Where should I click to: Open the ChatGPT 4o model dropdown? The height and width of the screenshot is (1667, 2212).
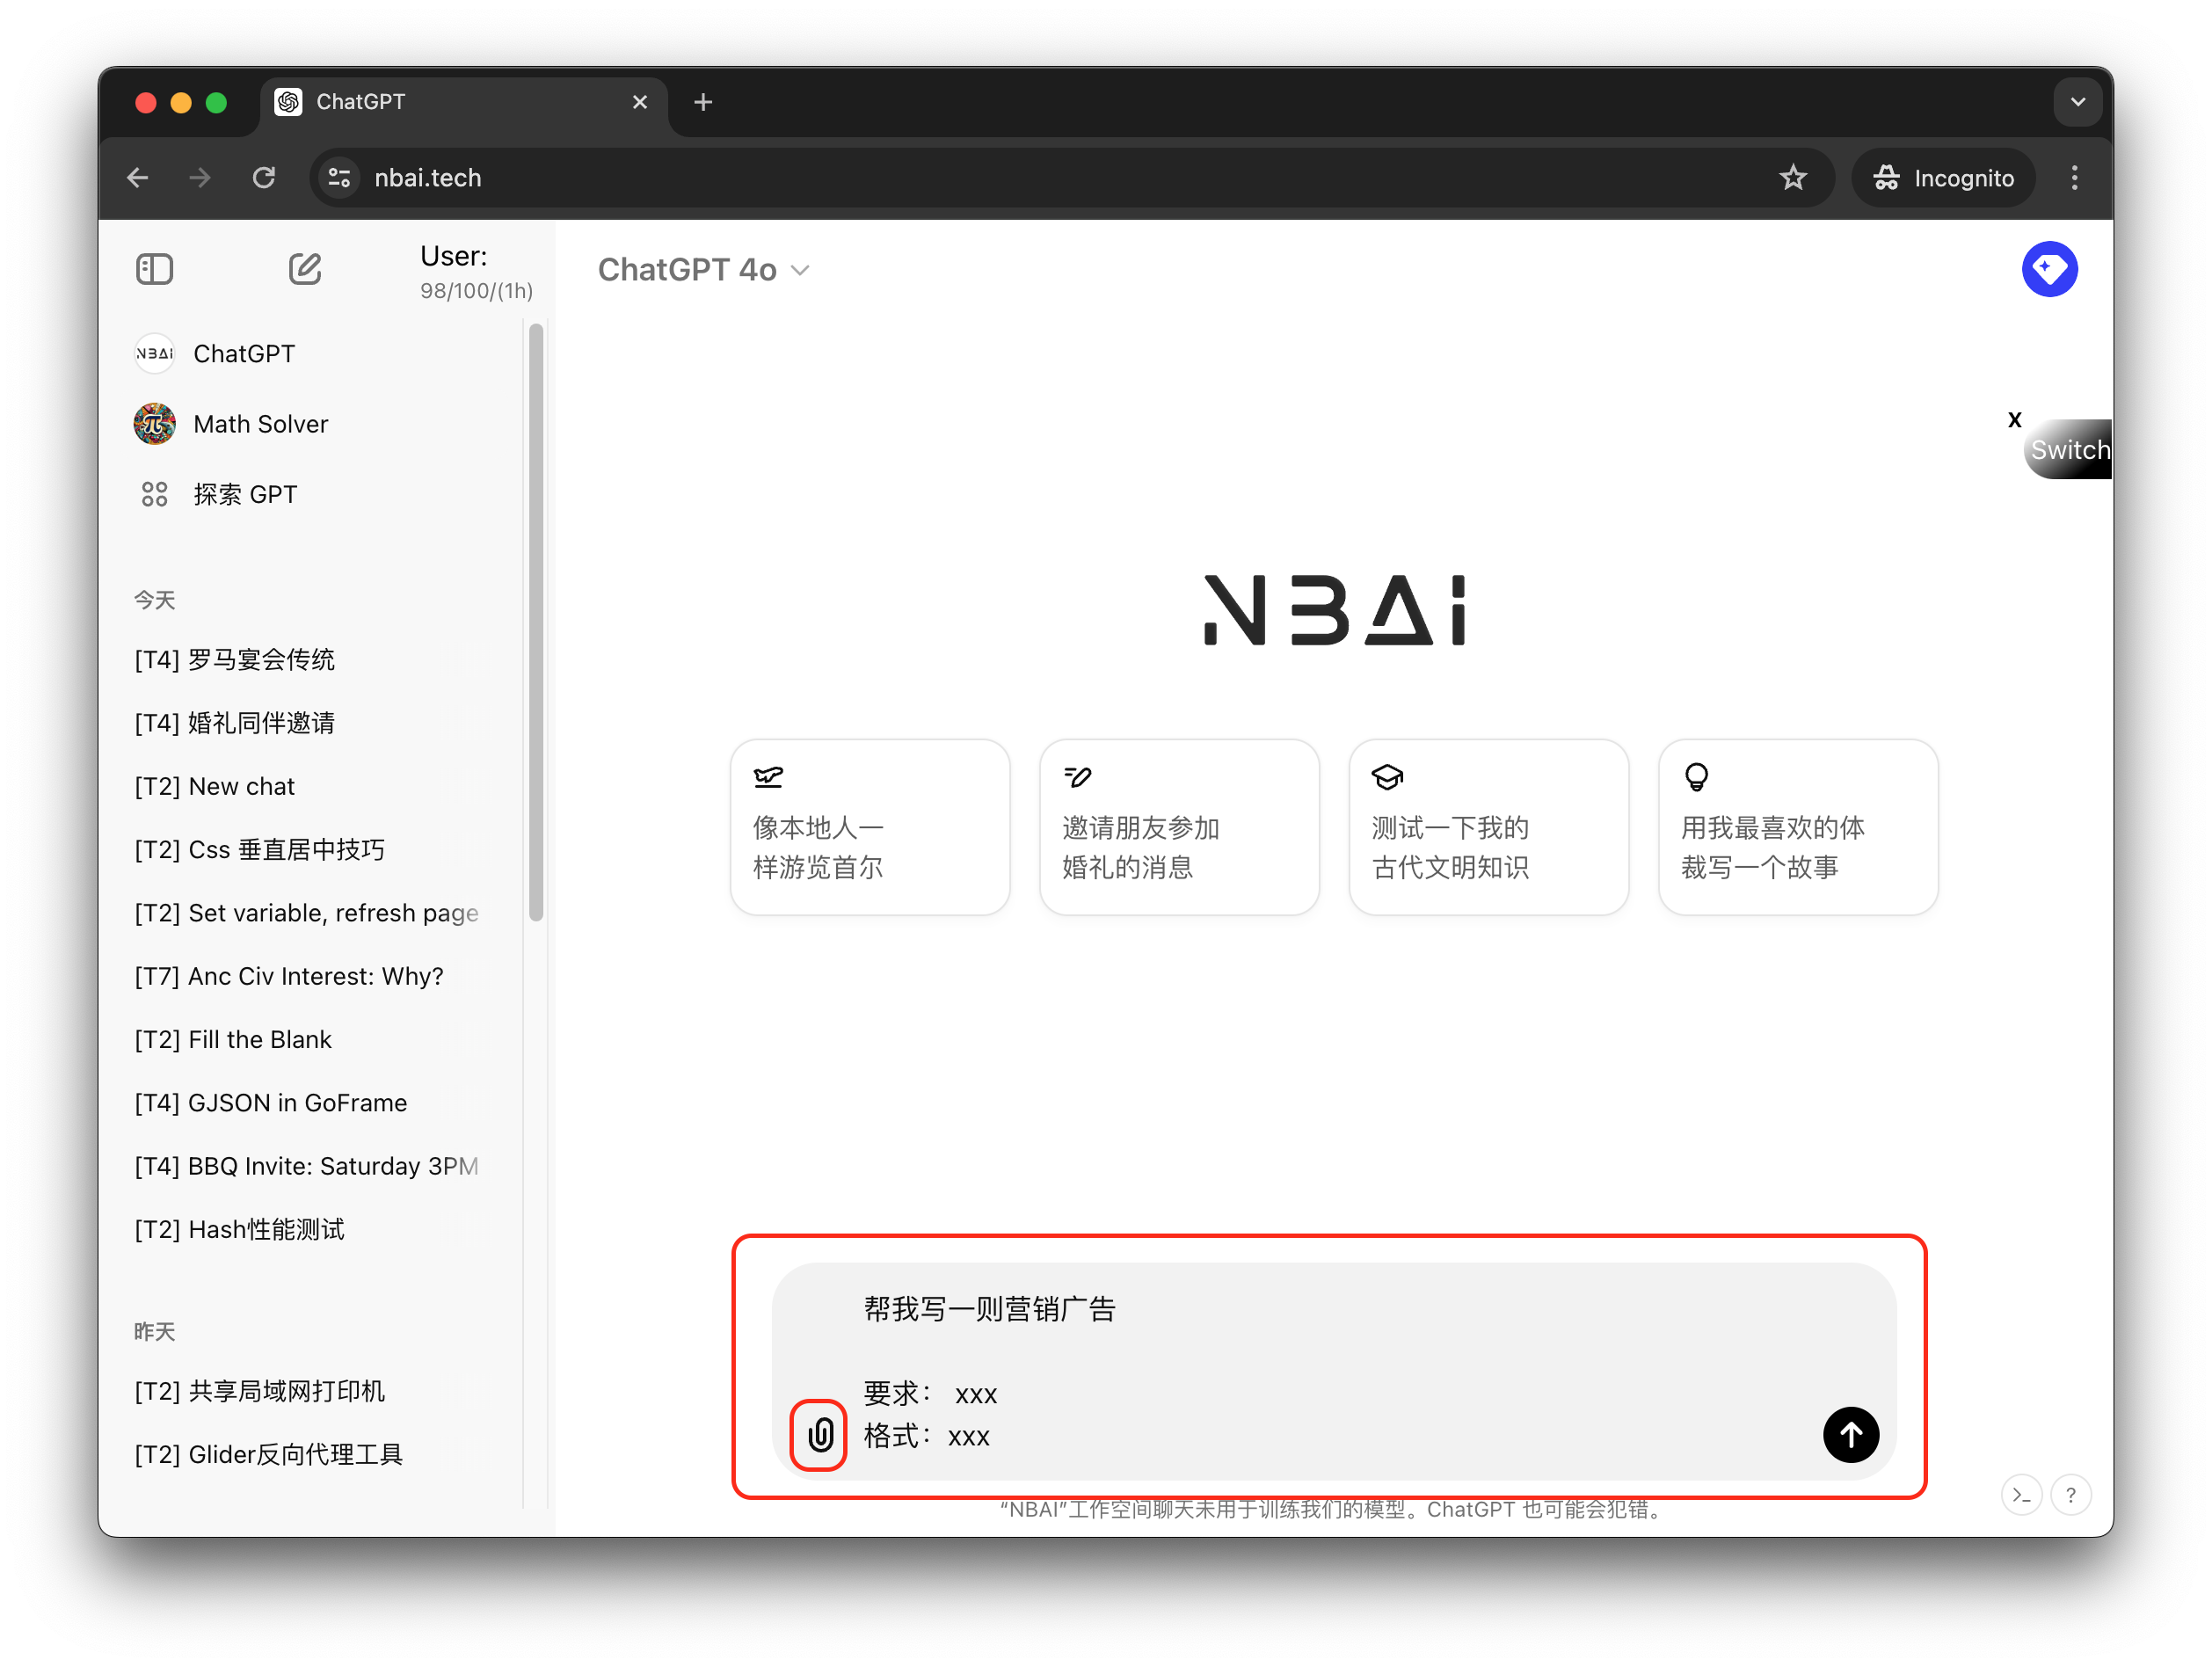703,270
